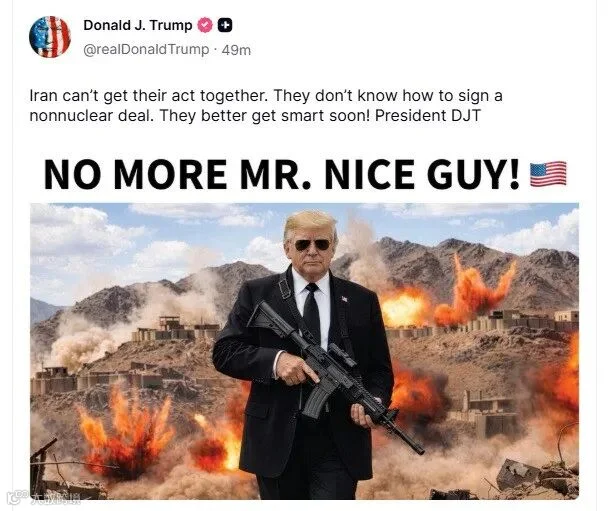Open the Donald J. Trump display name
Screen dimensions: 608x511
pos(138,25)
